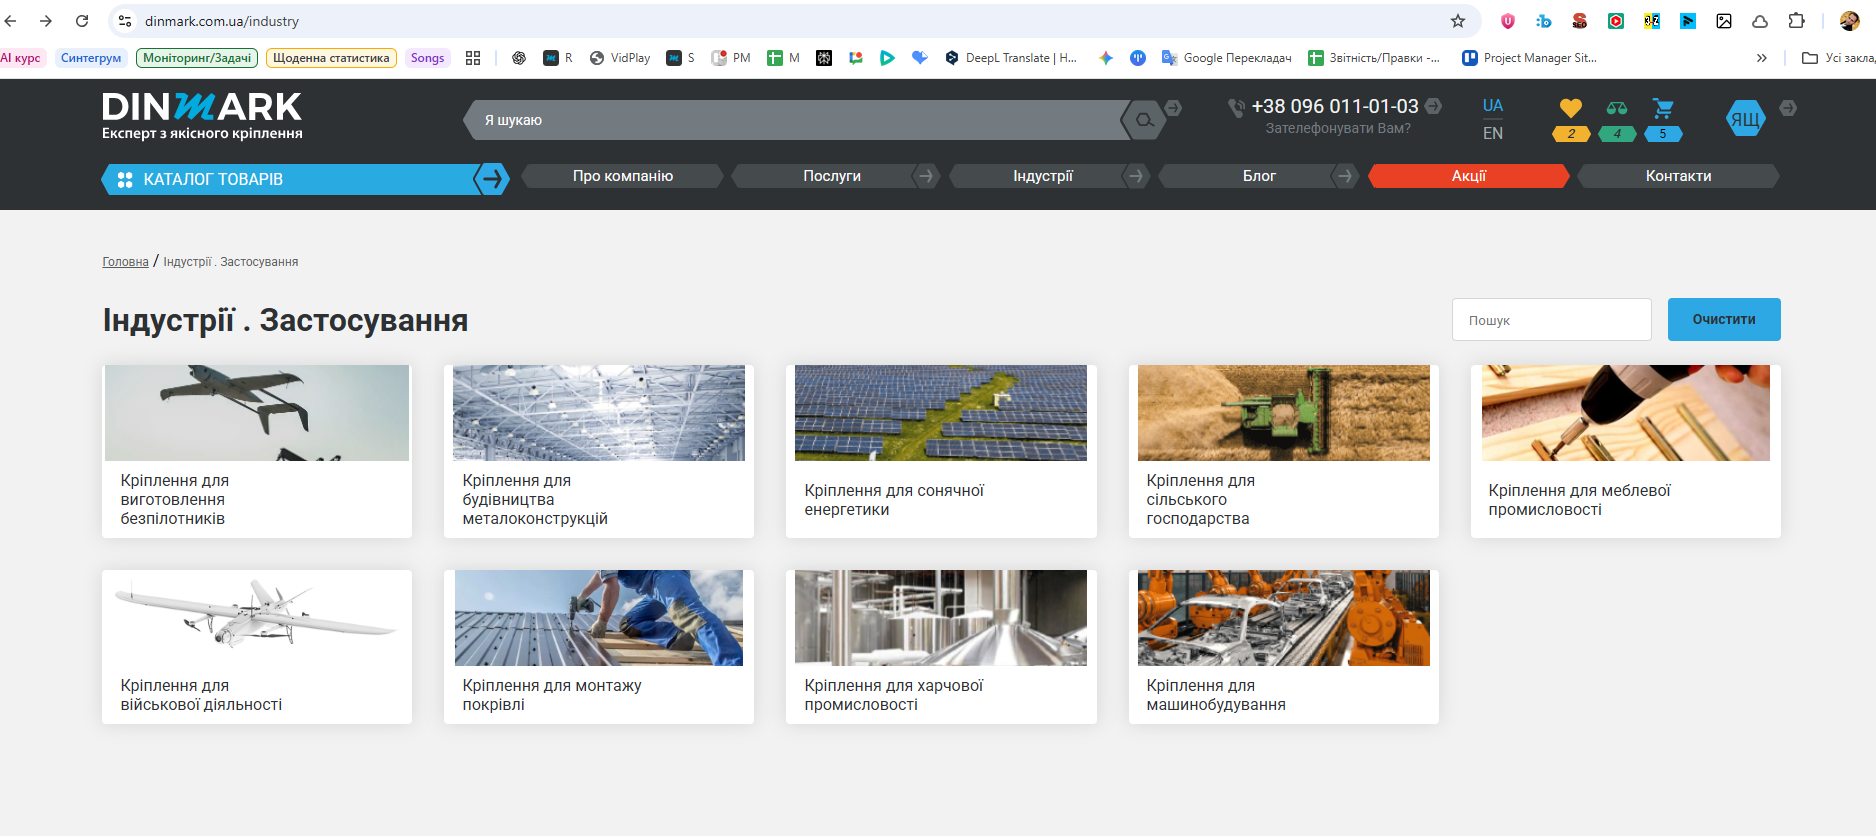Open the browser Extensions puzzle icon
1876x836 pixels.
tap(1796, 21)
